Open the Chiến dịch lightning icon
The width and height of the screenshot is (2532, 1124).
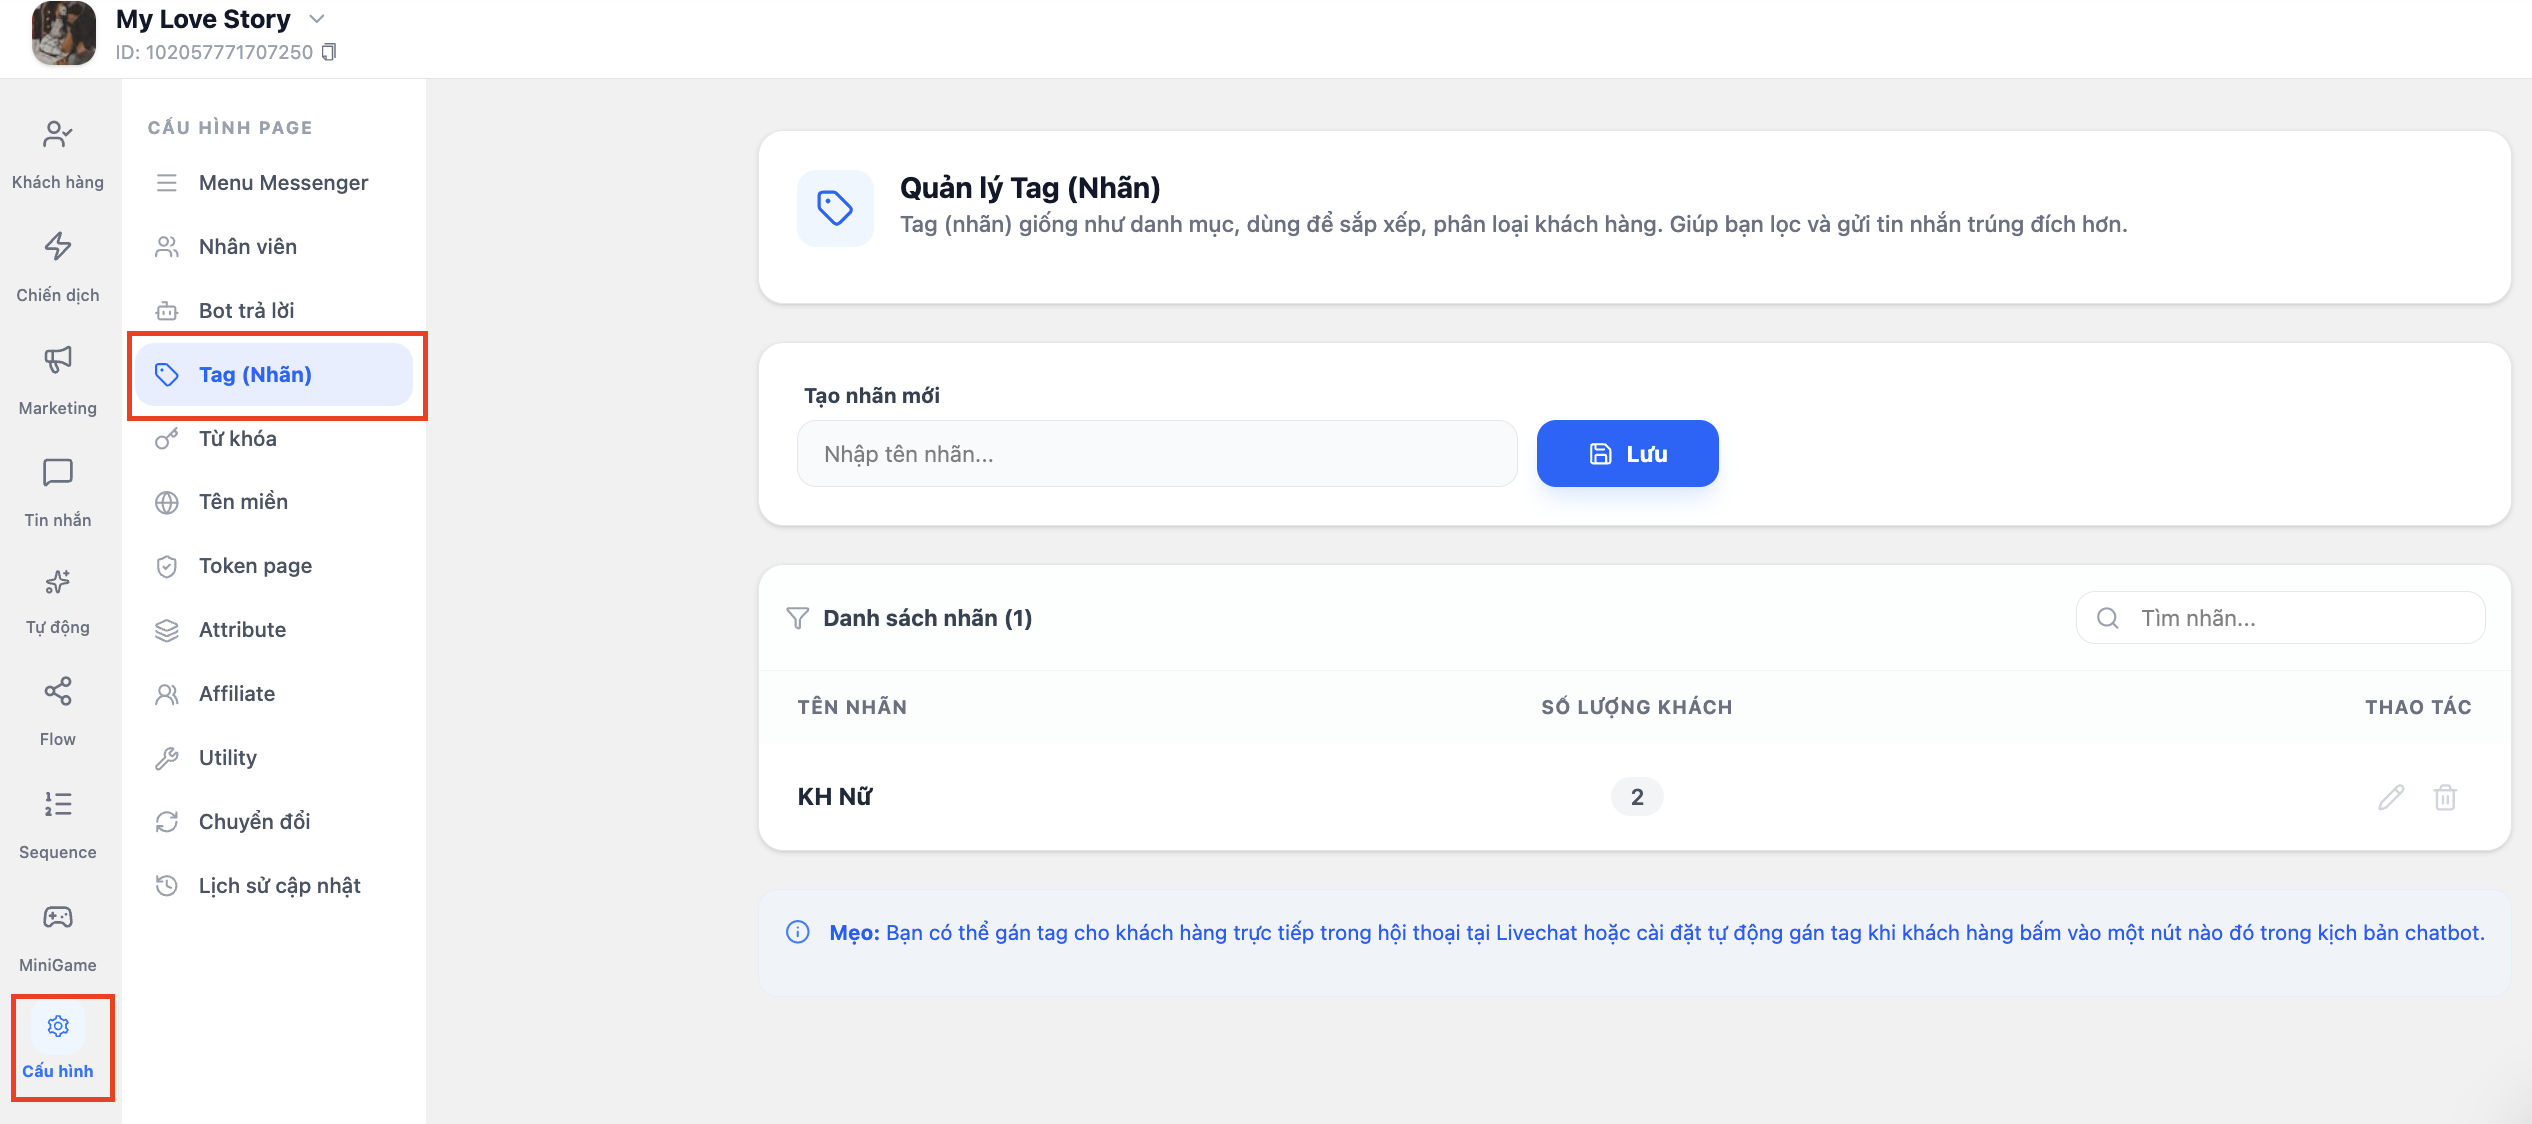click(58, 246)
